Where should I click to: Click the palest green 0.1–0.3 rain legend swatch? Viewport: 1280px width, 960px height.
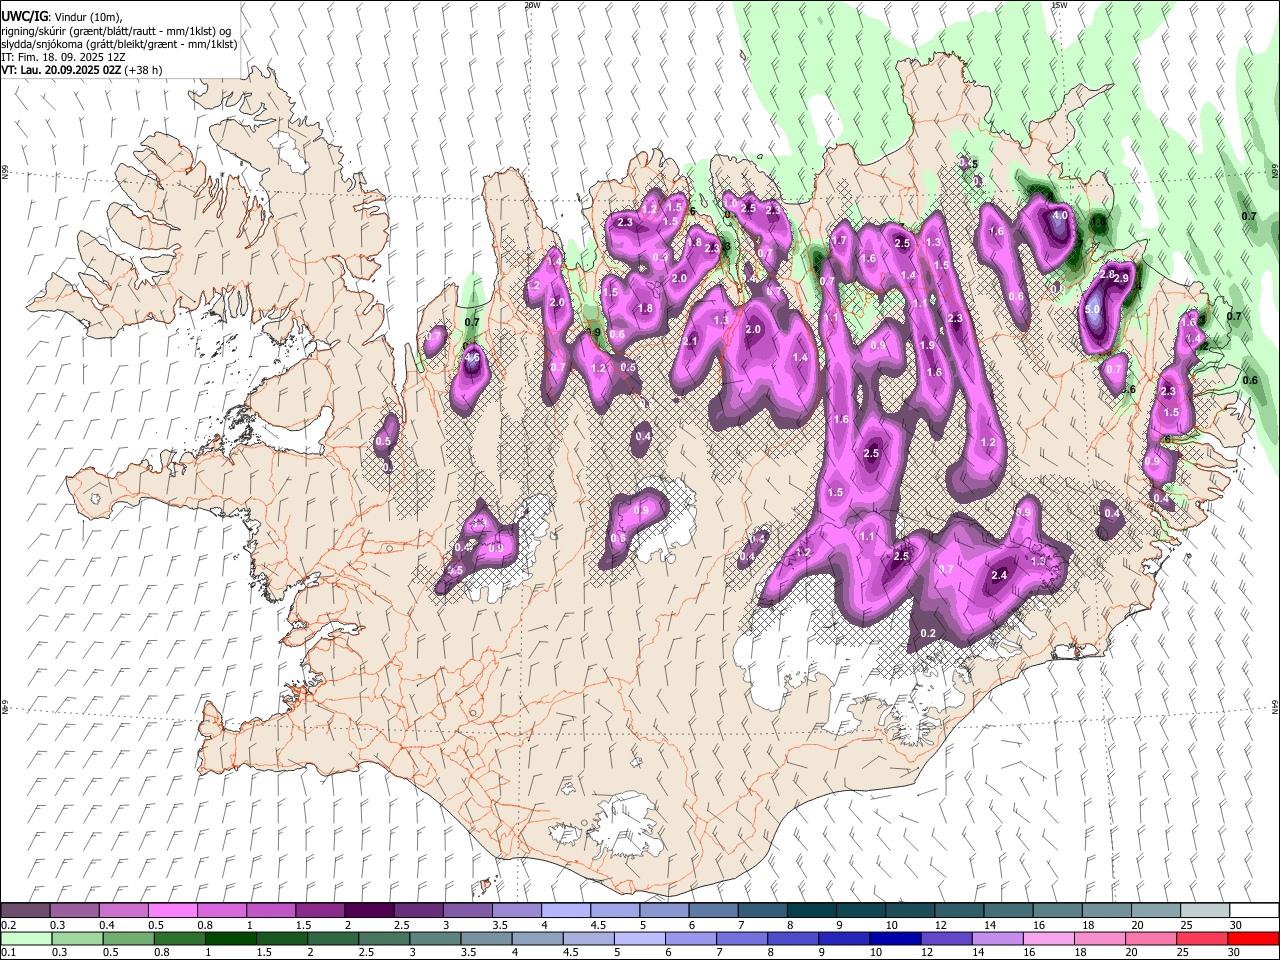(x=26, y=938)
